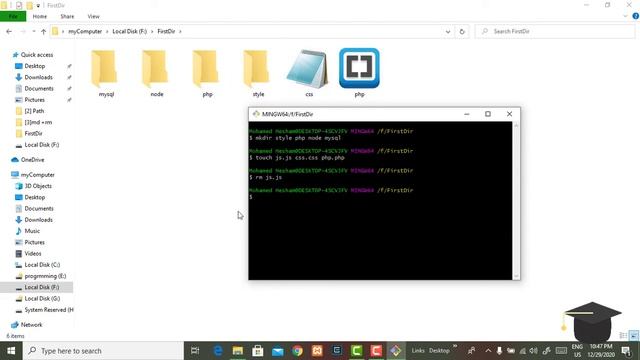Click Properties icon in title bar

[19, 5]
